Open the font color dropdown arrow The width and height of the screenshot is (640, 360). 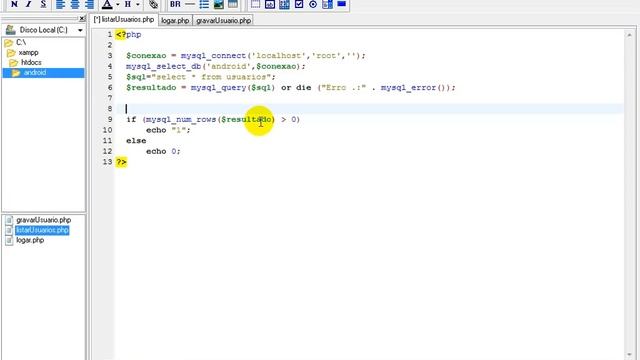click(x=118, y=4)
